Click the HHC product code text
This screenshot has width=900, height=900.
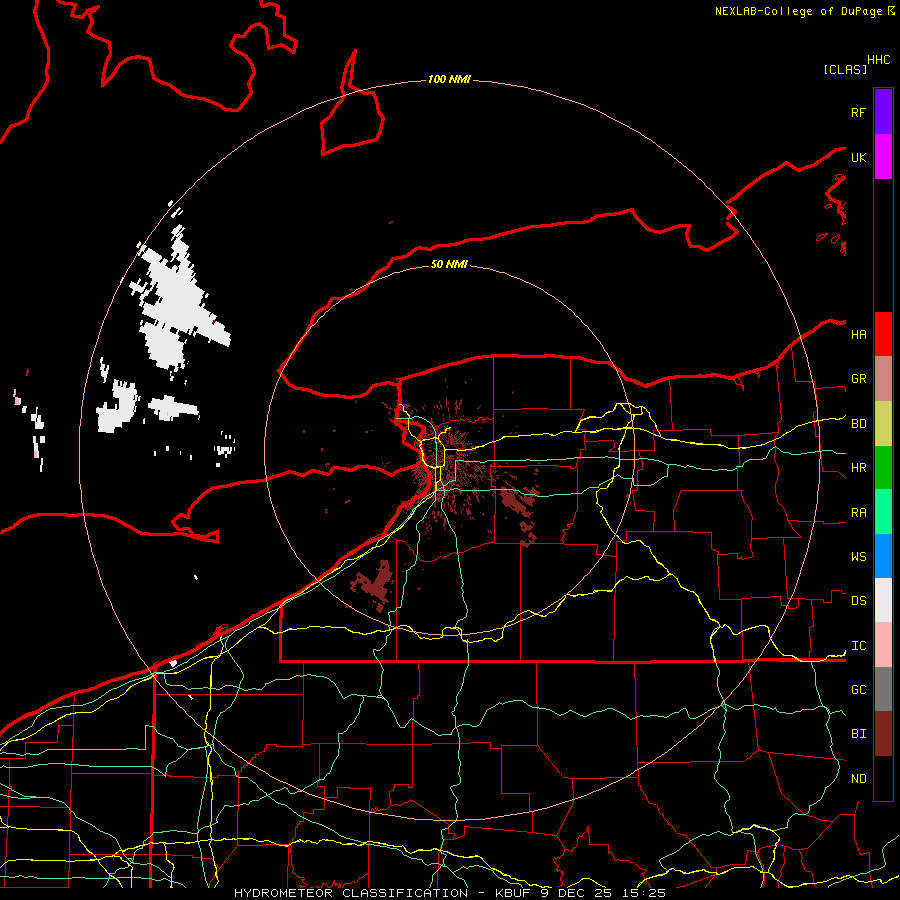(x=879, y=60)
